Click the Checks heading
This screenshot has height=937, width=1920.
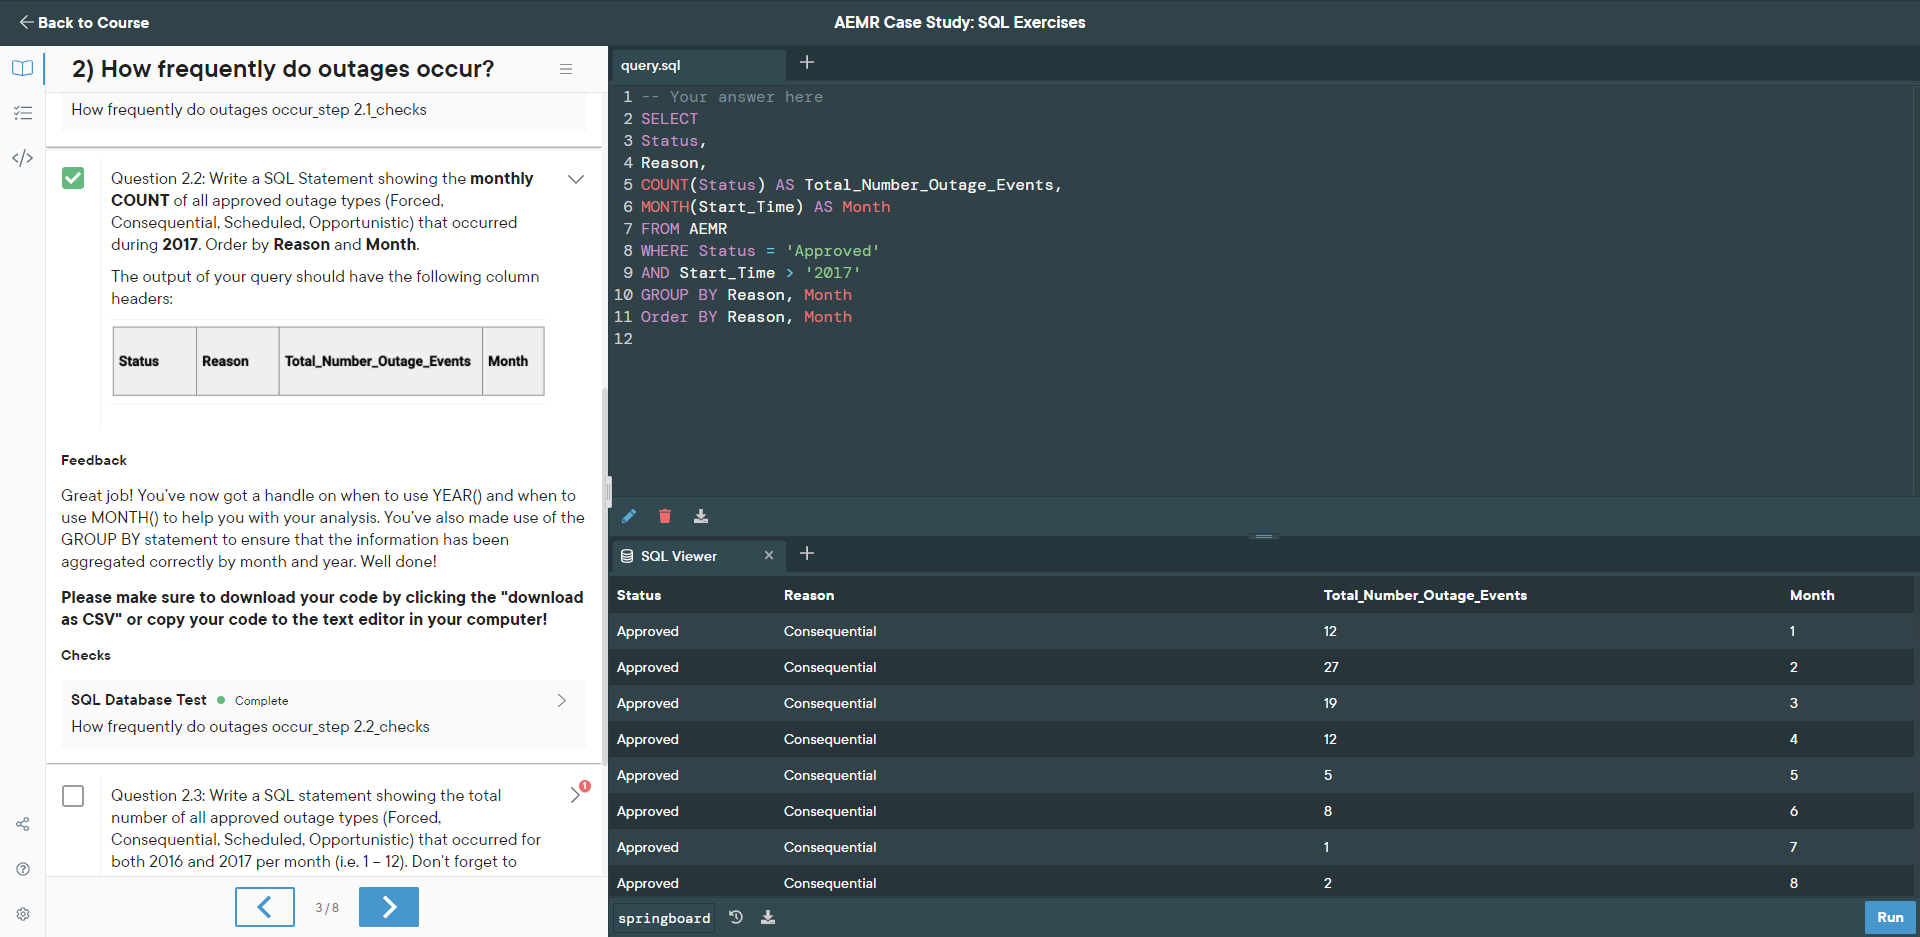click(x=86, y=655)
